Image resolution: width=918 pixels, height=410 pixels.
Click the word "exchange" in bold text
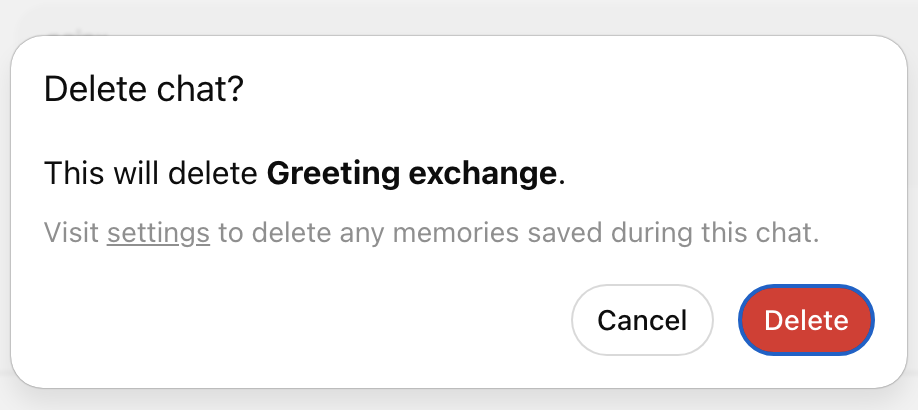point(482,174)
